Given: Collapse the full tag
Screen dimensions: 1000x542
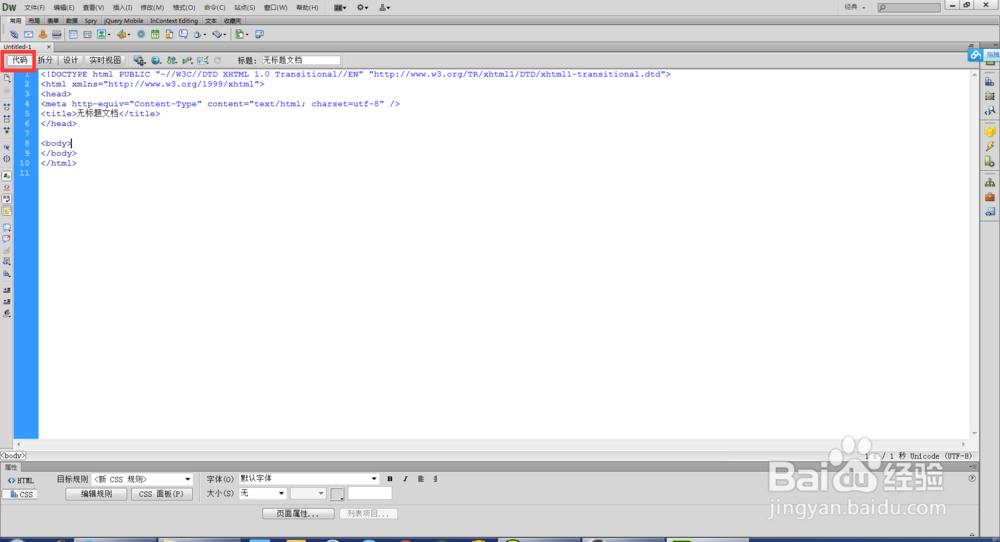Looking at the screenshot, I should pos(7,106).
